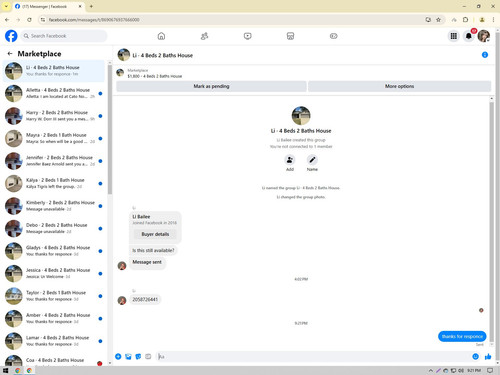Open the Friends icon in top navigation
Viewport: 500px width, 375px height.
pyautogui.click(x=204, y=36)
